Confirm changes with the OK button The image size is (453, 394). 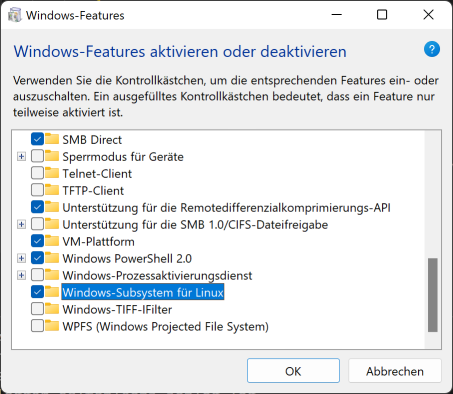pos(293,371)
